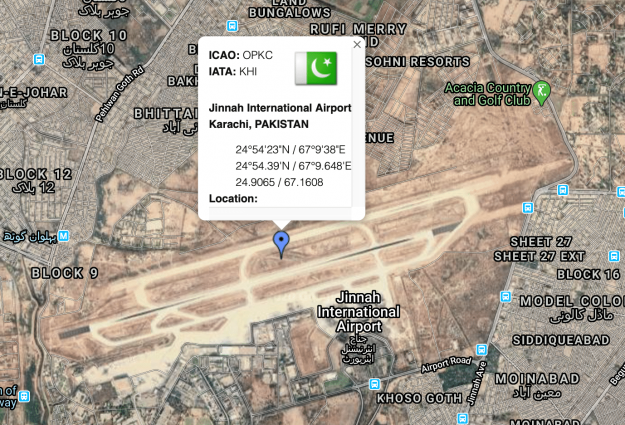The height and width of the screenshot is (425, 625).
Task: Click bus stop icon right of Sheet 27 Ext
Action: 614,256
